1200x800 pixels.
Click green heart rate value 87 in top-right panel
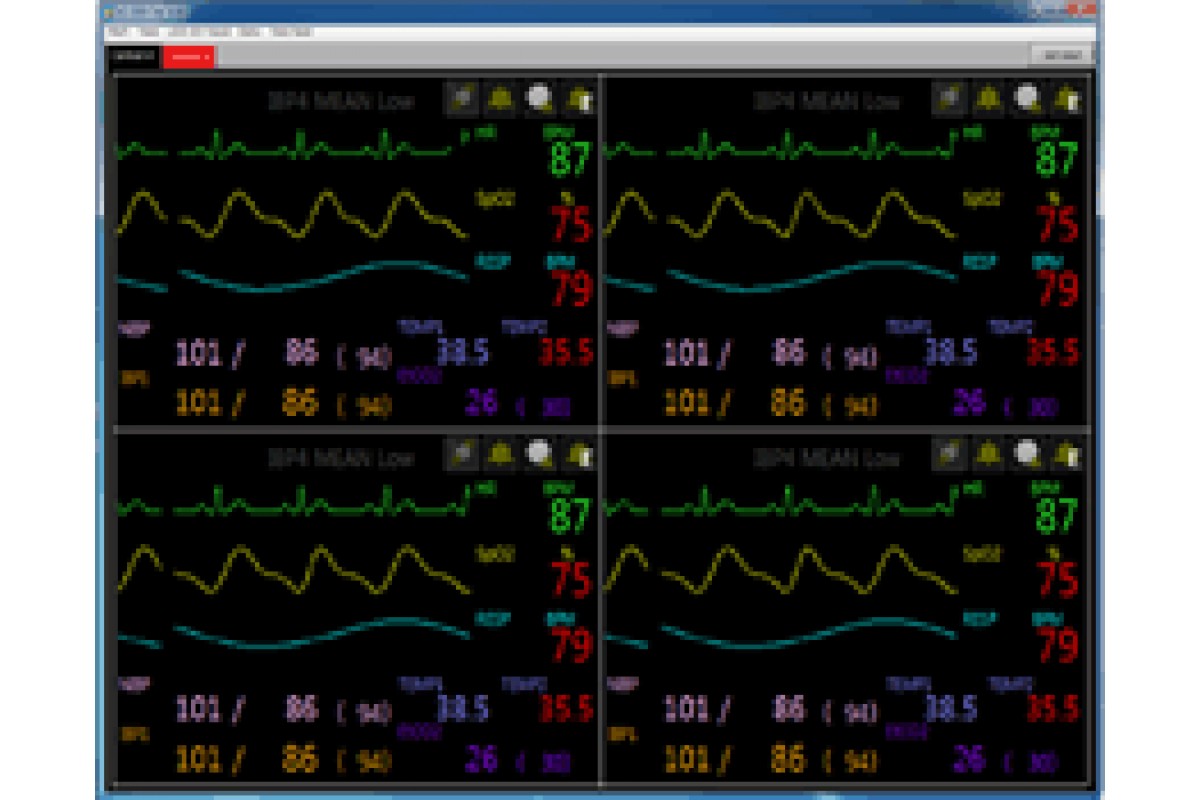(1056, 159)
